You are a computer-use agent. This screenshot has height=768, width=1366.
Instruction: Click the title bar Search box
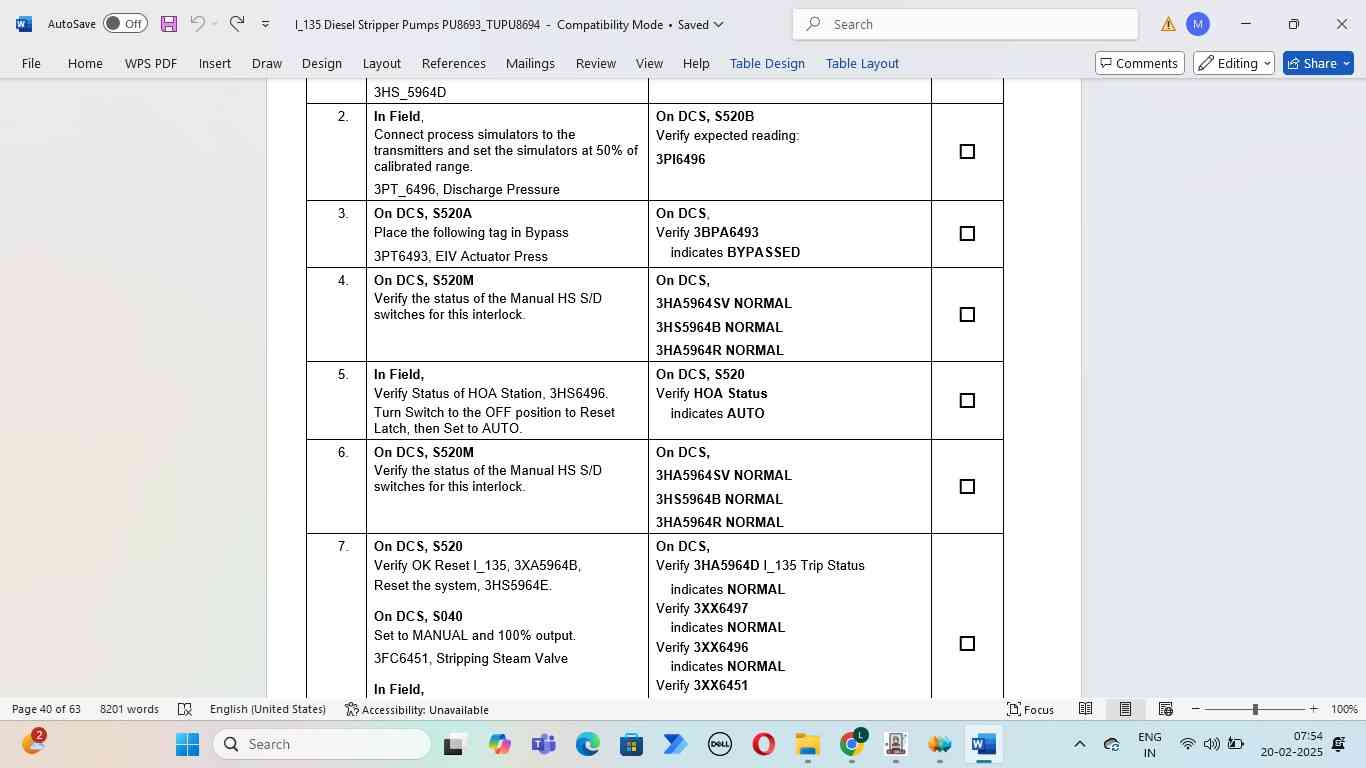tap(965, 24)
